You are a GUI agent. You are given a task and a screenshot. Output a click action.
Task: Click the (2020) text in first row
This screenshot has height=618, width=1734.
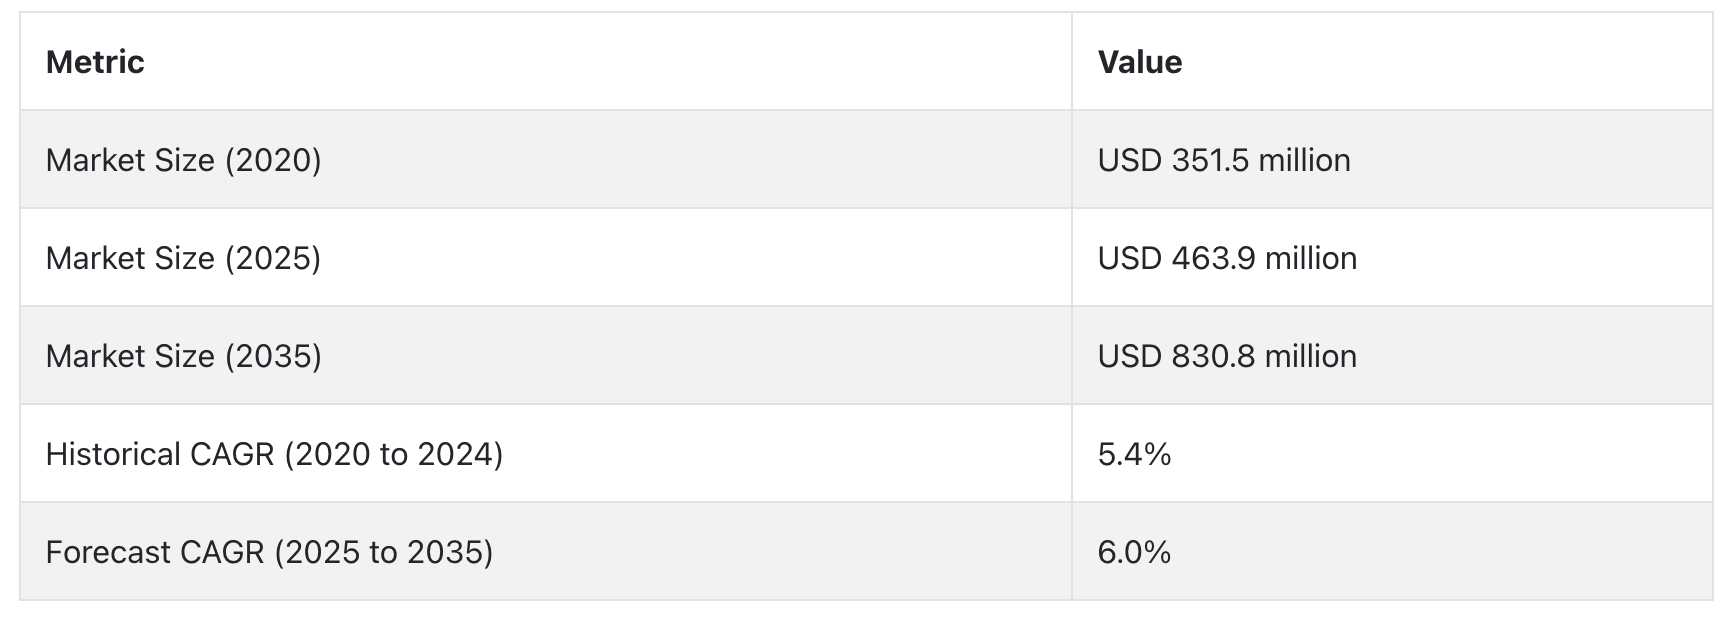click(x=273, y=160)
